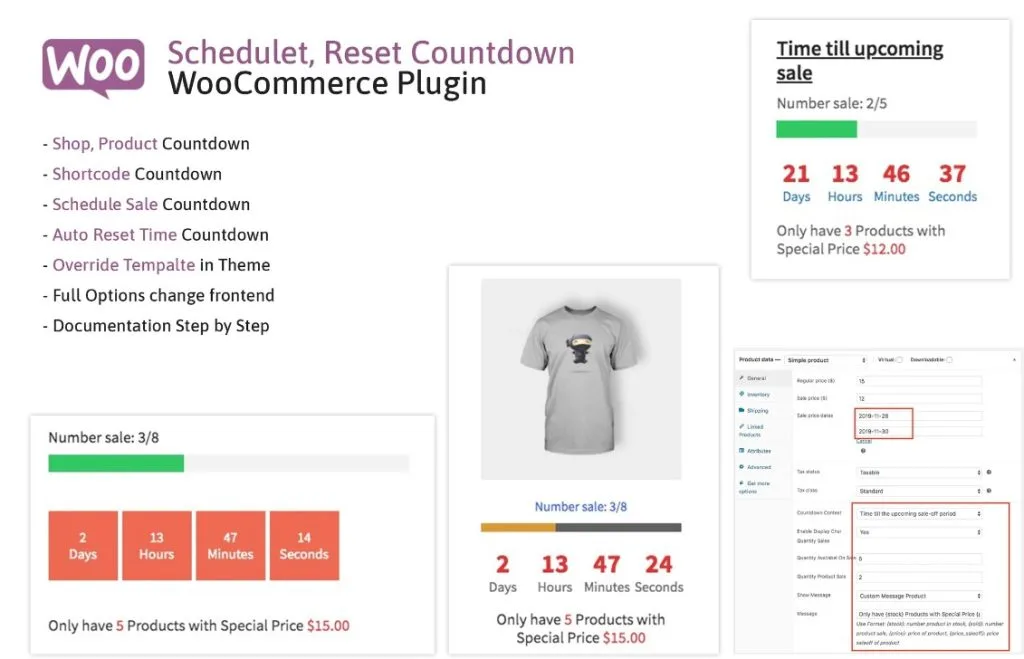Click the Quantity Product Sale input field
Viewport: 1024px width, 659px height.
[x=919, y=577]
